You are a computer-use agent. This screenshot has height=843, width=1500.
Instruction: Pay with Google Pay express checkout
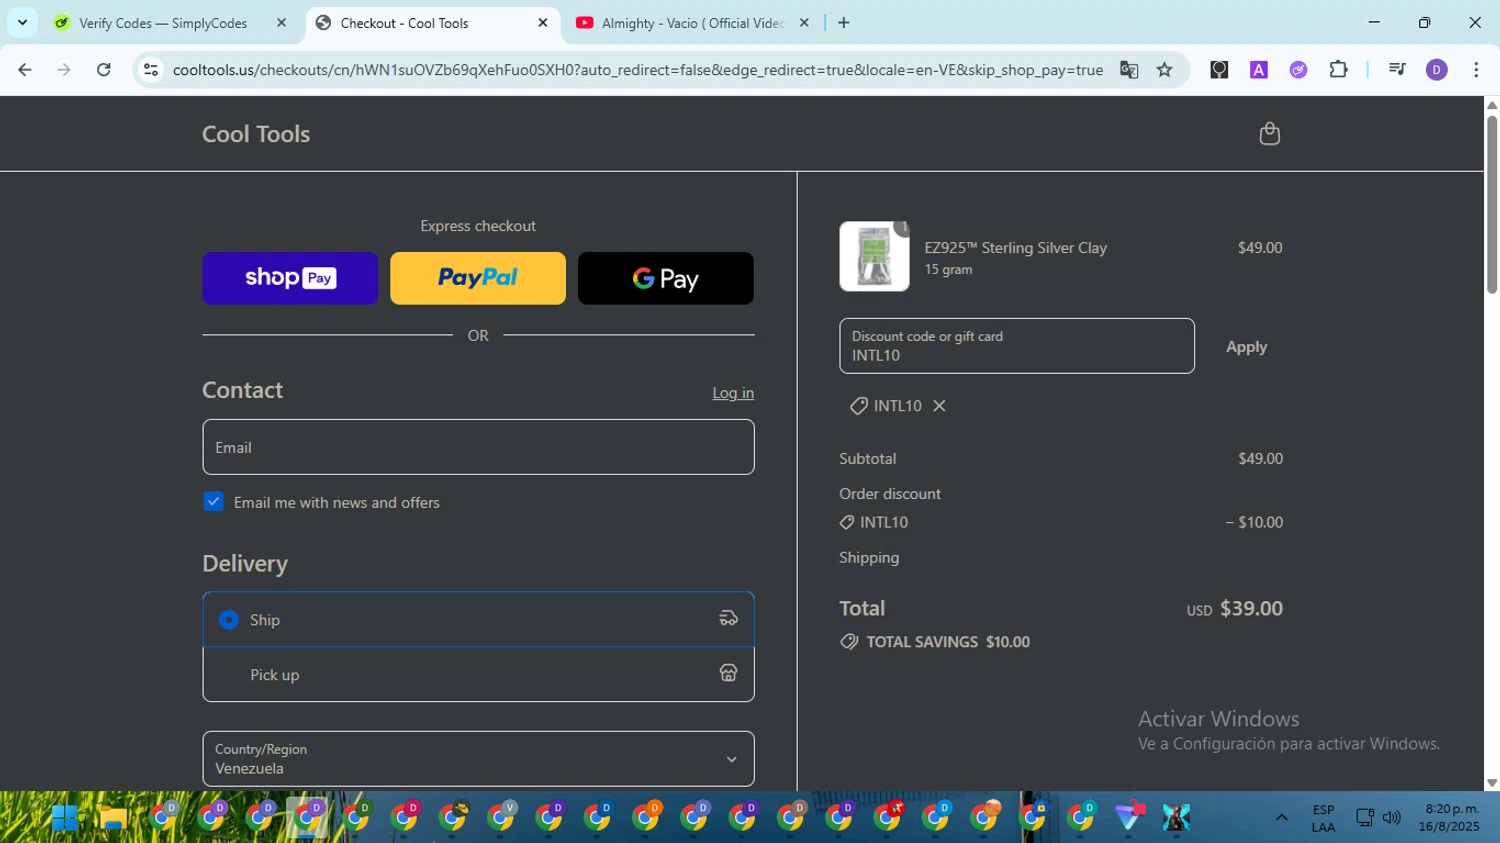pyautogui.click(x=666, y=278)
